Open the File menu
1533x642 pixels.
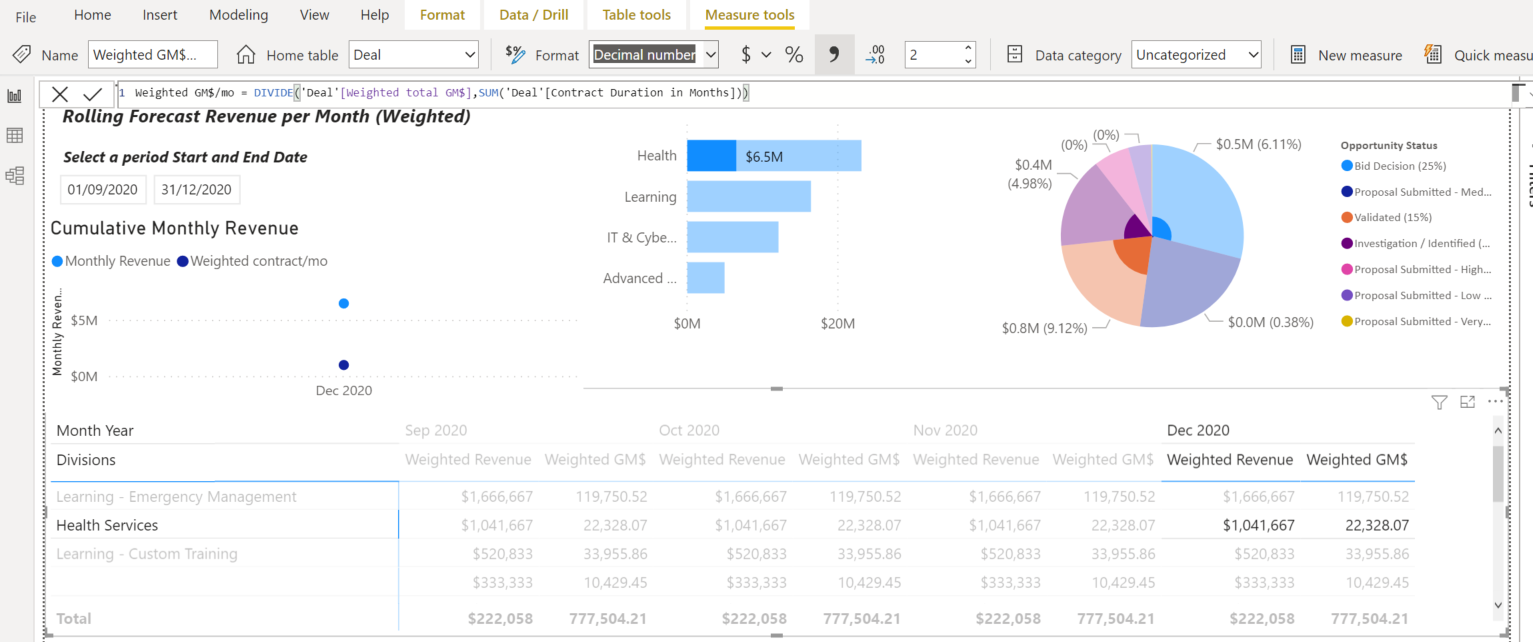click(25, 16)
